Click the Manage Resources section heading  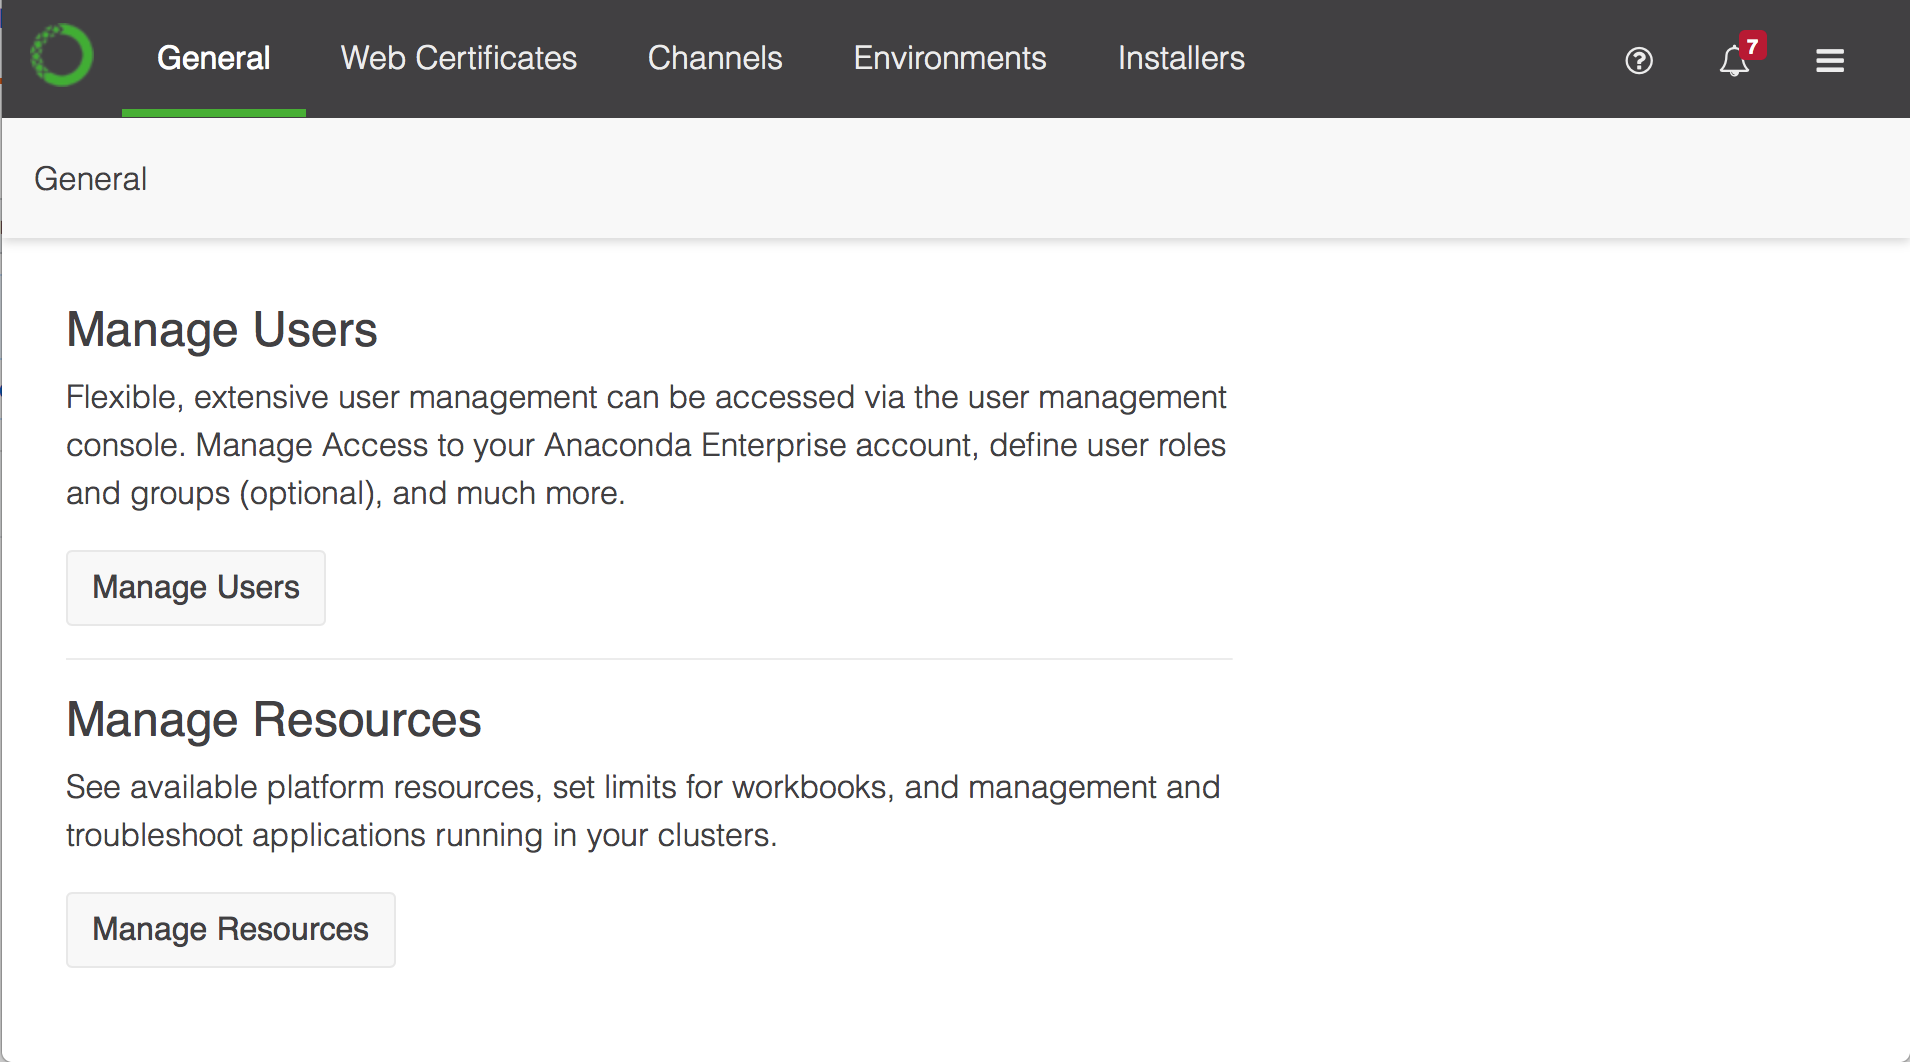point(274,720)
